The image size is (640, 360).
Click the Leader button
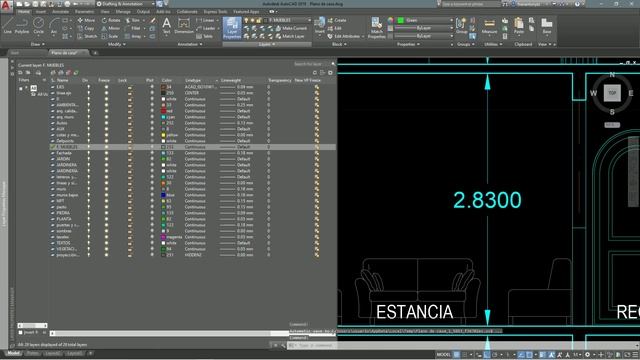click(x=206, y=28)
